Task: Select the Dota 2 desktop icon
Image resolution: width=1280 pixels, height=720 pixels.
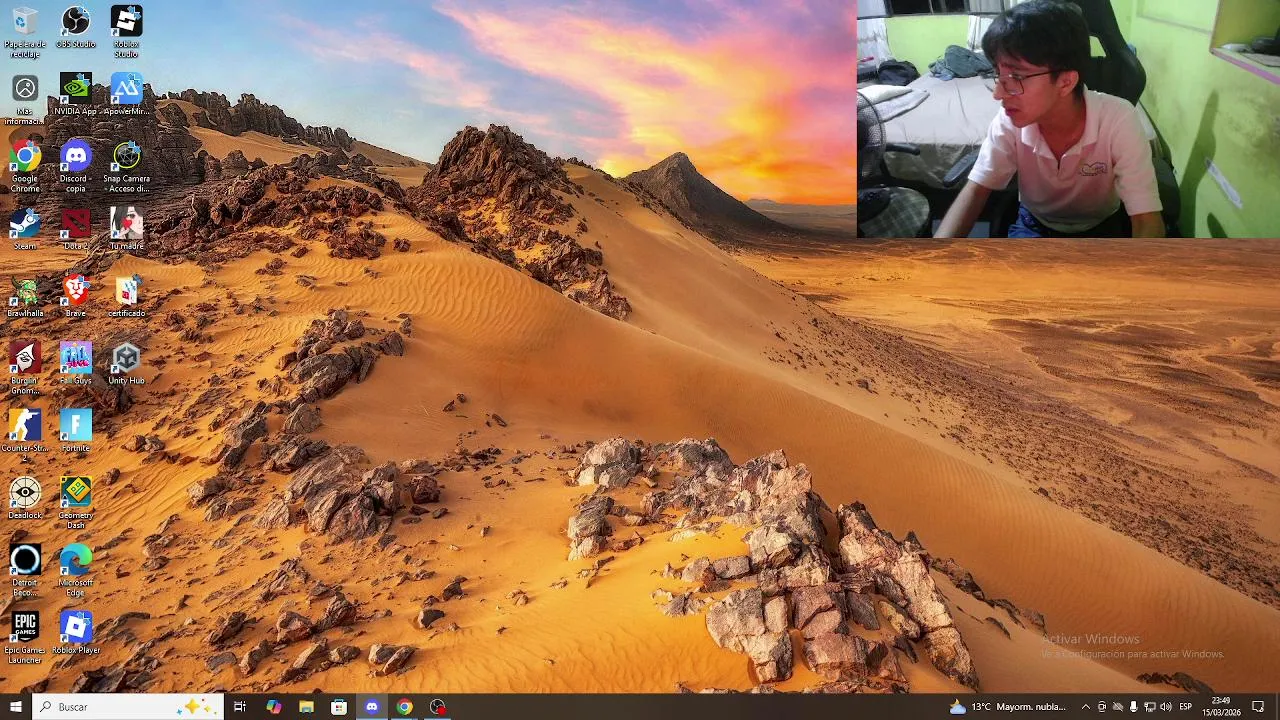Action: 76,229
